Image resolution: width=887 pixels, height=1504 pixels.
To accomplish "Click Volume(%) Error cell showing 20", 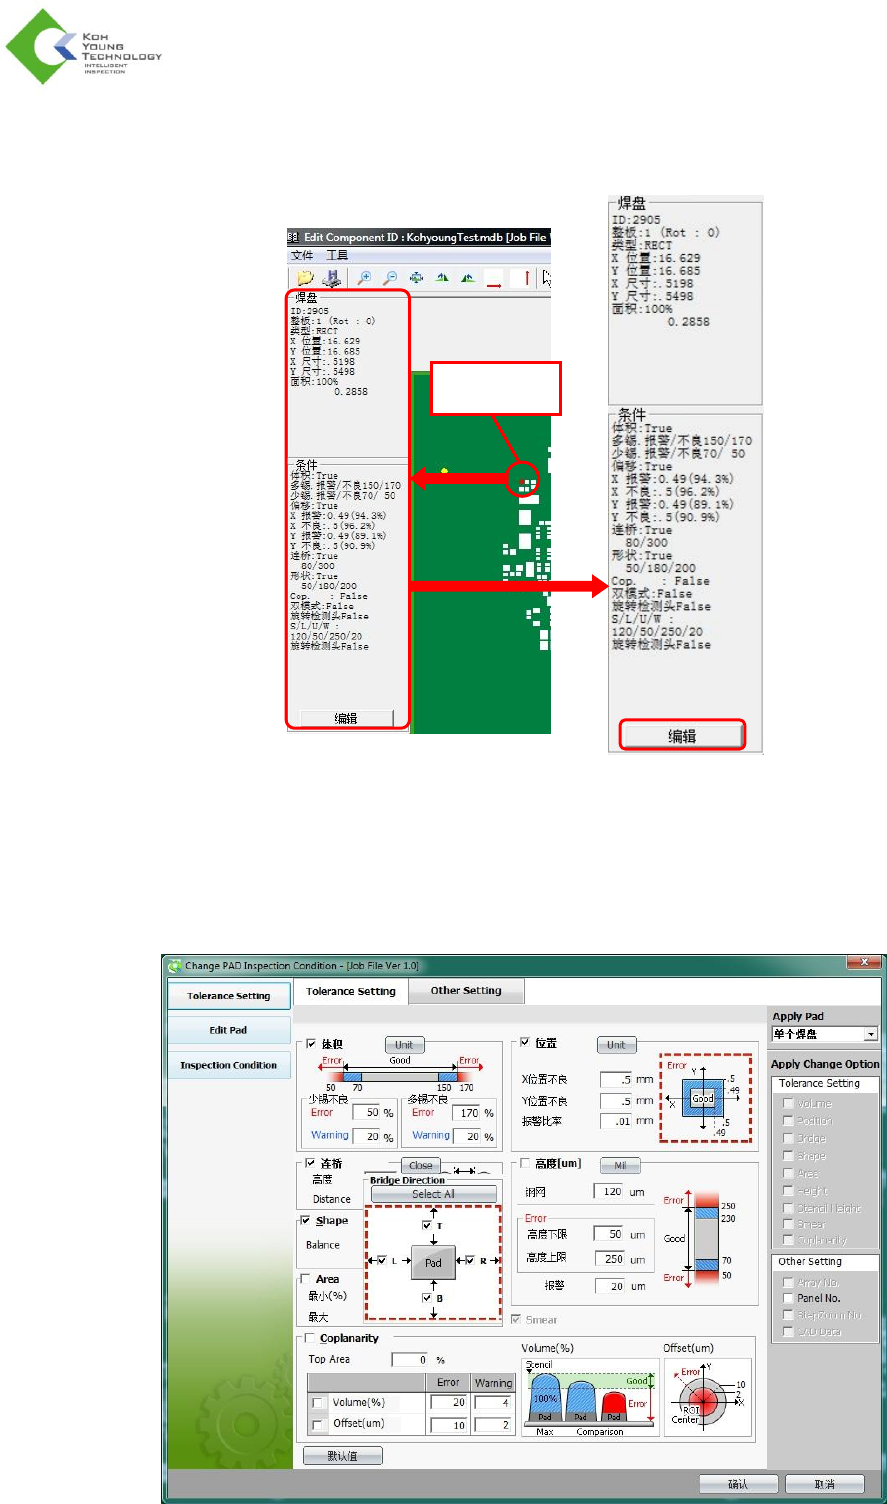I will click(449, 1403).
